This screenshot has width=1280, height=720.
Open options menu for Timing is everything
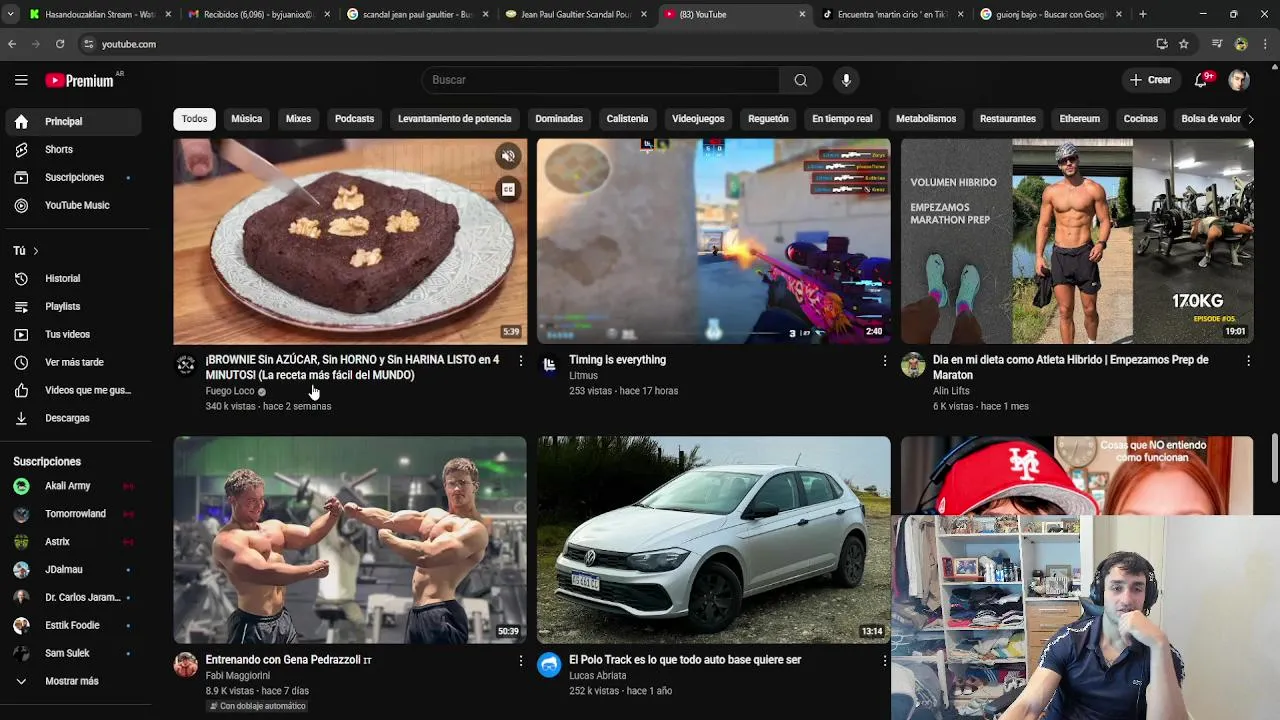(884, 360)
